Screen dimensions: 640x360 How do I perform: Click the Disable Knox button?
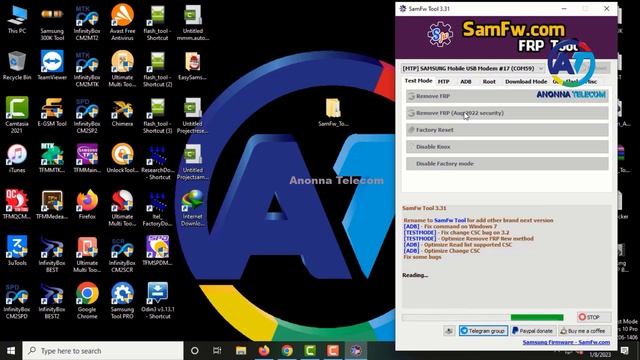(507, 147)
